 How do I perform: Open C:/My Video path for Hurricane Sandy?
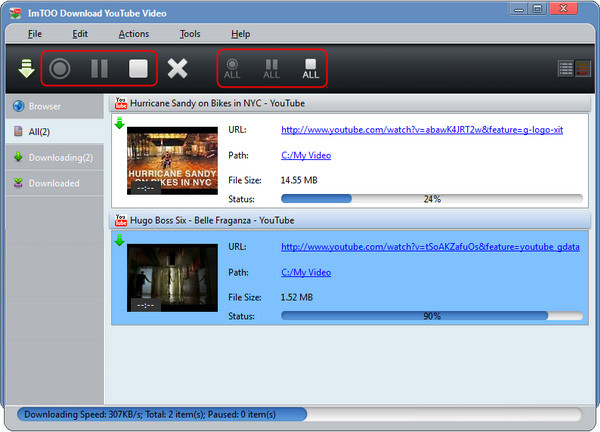306,155
